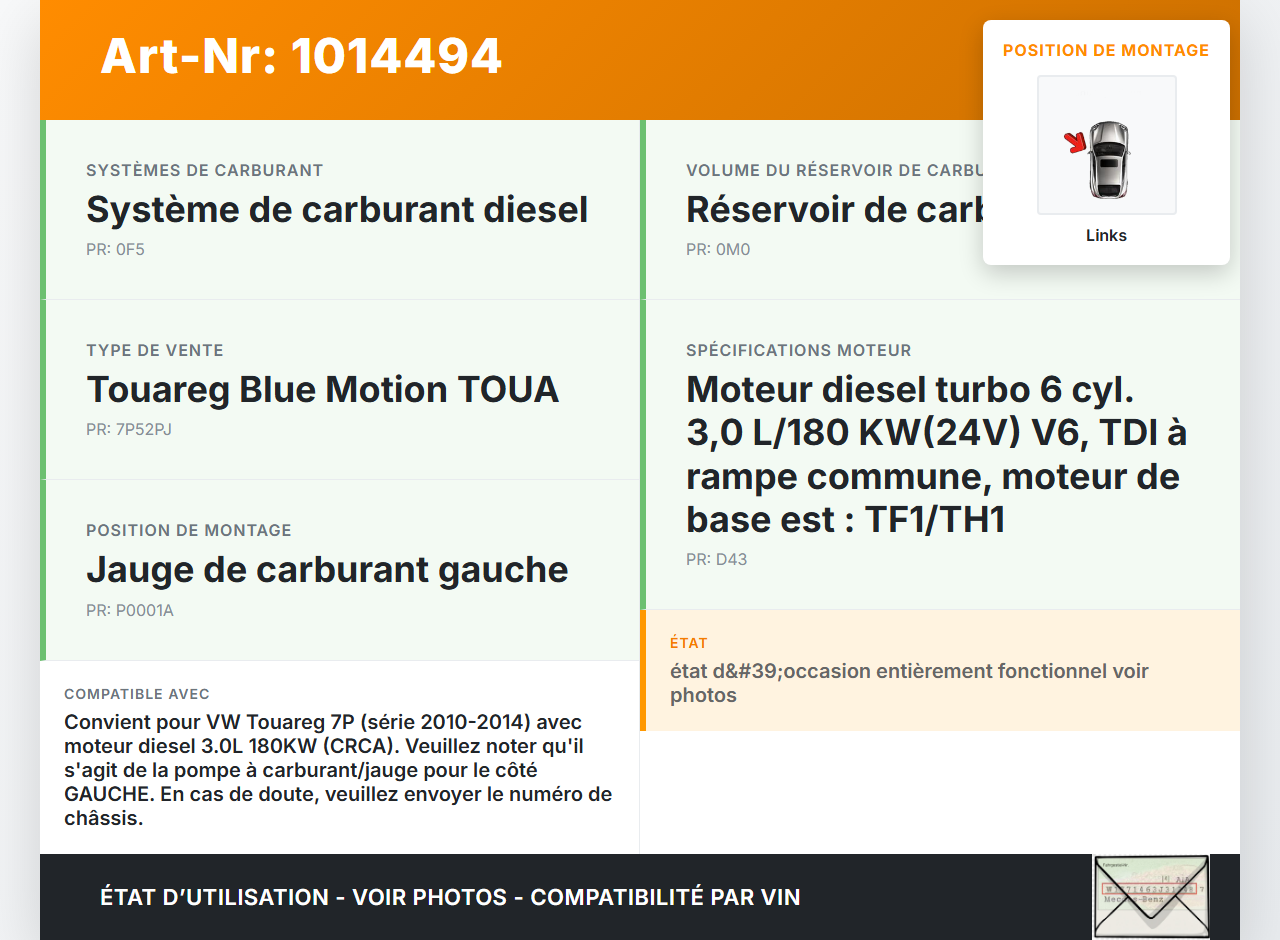This screenshot has height=940, width=1280.
Task: Click the PR: 0F5 code
Action: tap(115, 250)
